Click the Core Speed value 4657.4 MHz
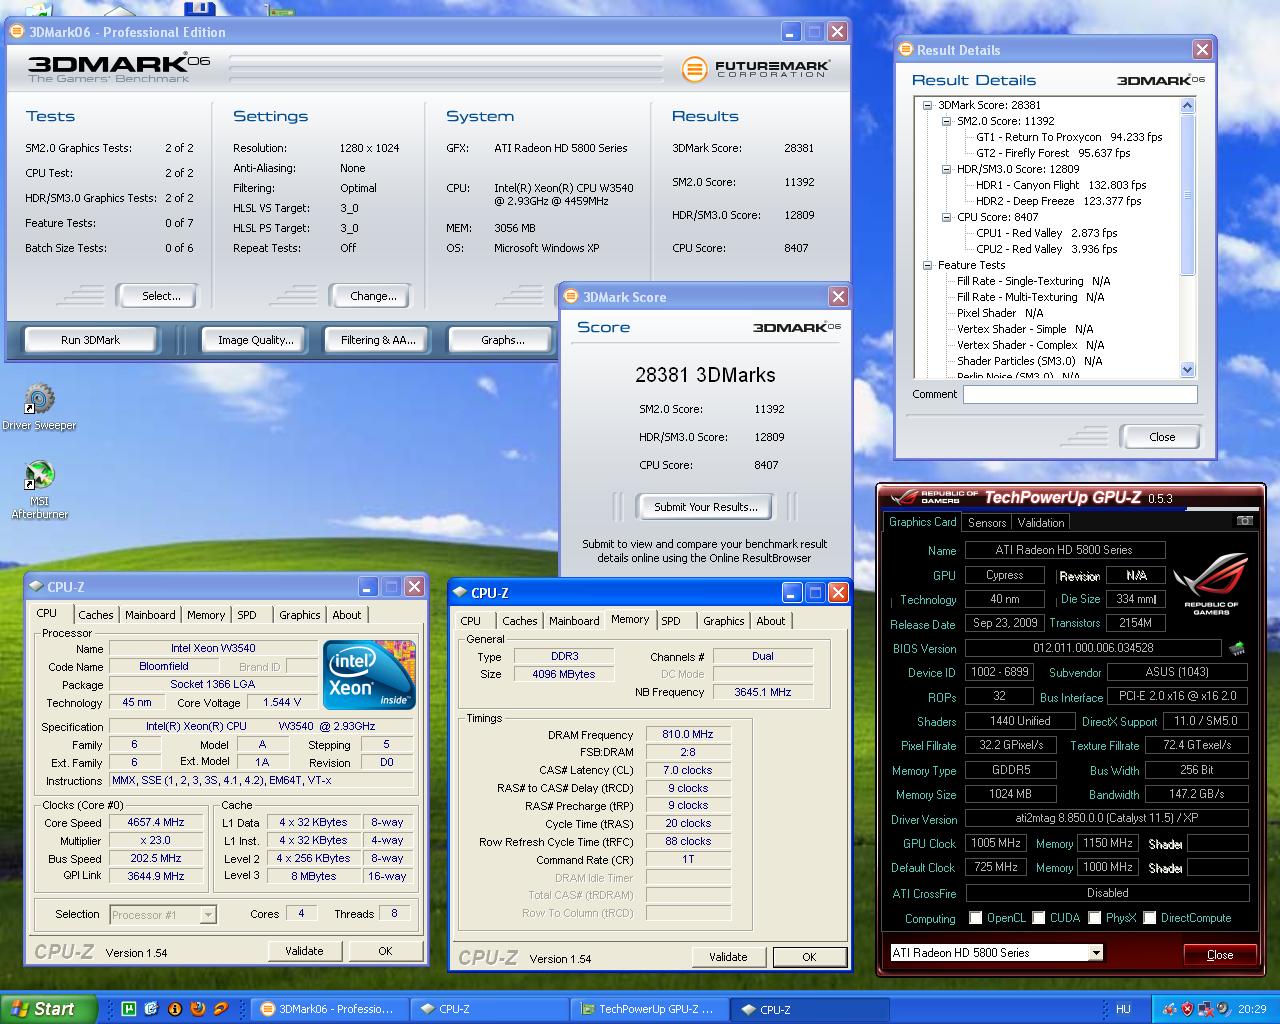The width and height of the screenshot is (1280, 1024). [x=156, y=822]
